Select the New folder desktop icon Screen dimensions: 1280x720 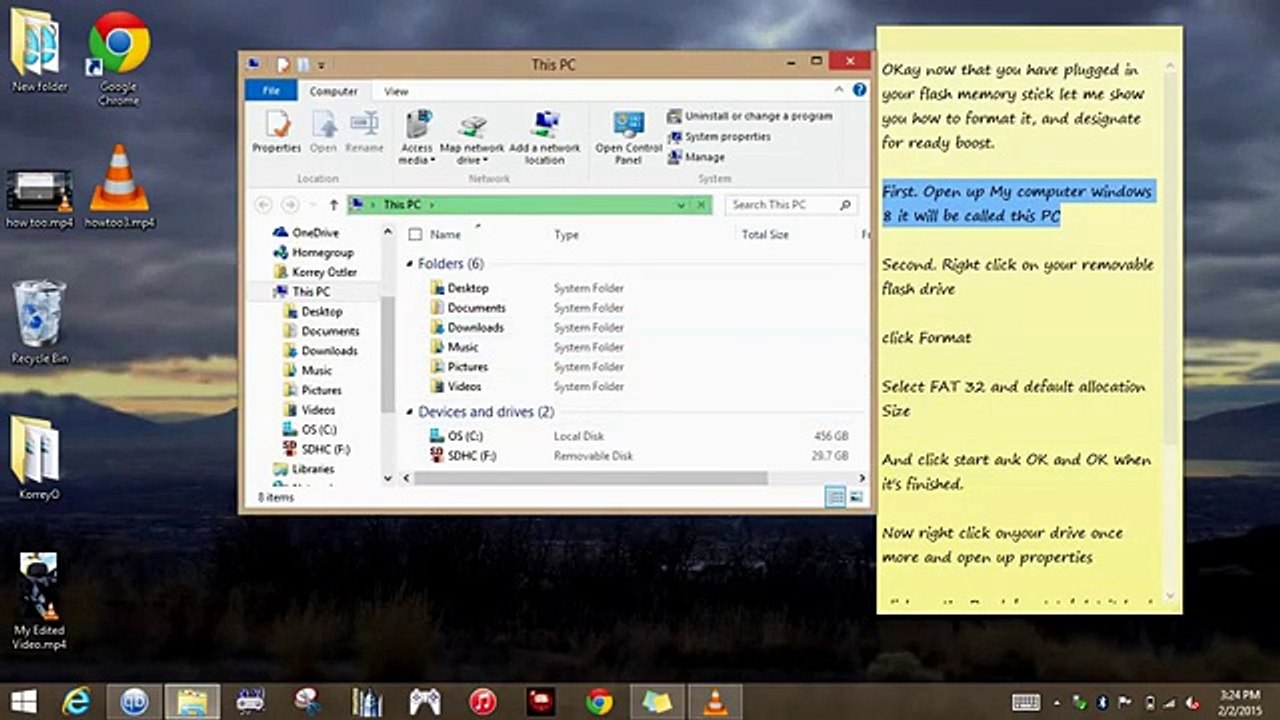click(38, 50)
